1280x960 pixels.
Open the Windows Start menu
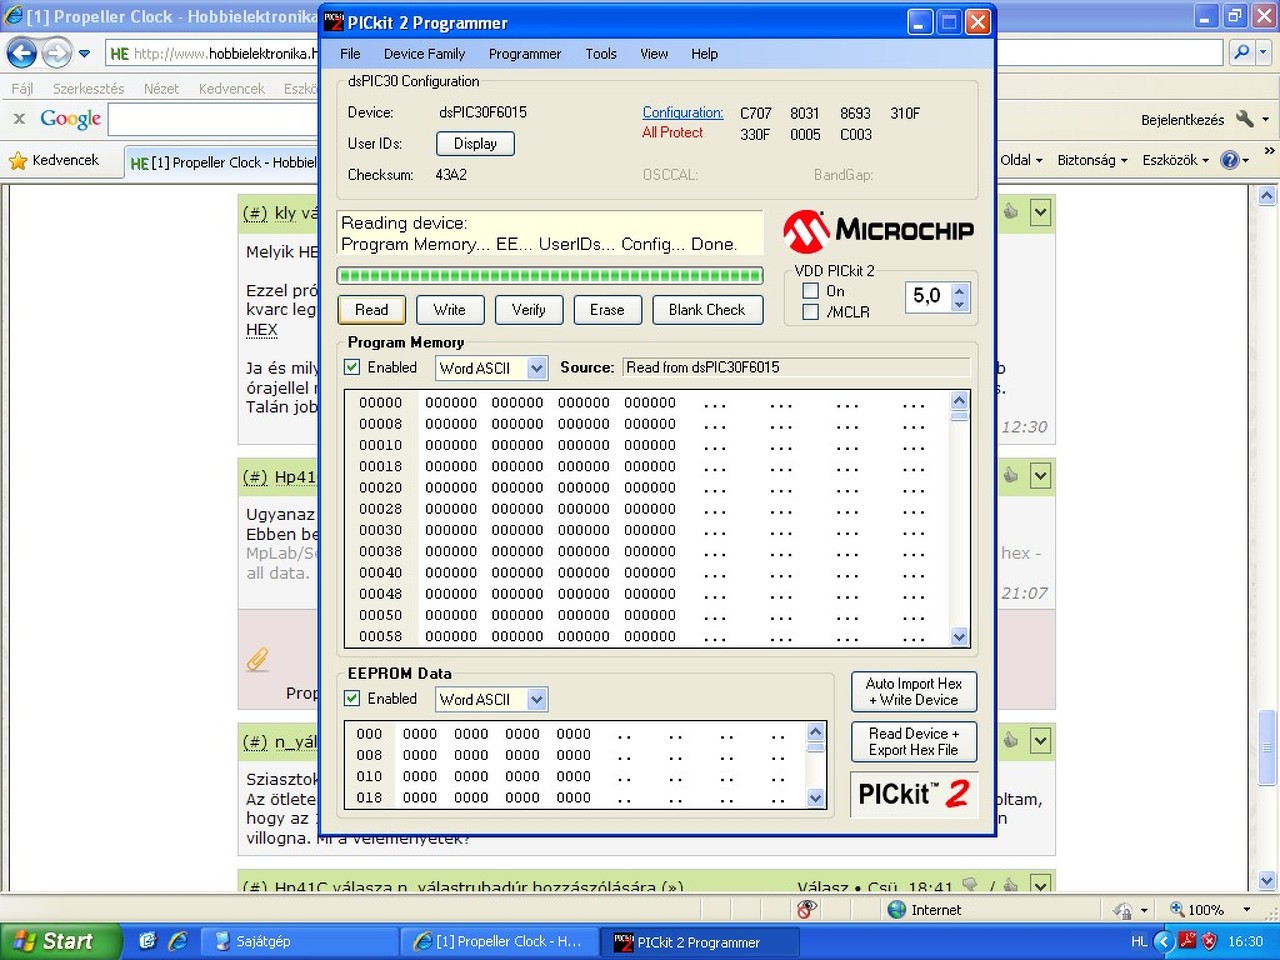click(x=60, y=941)
